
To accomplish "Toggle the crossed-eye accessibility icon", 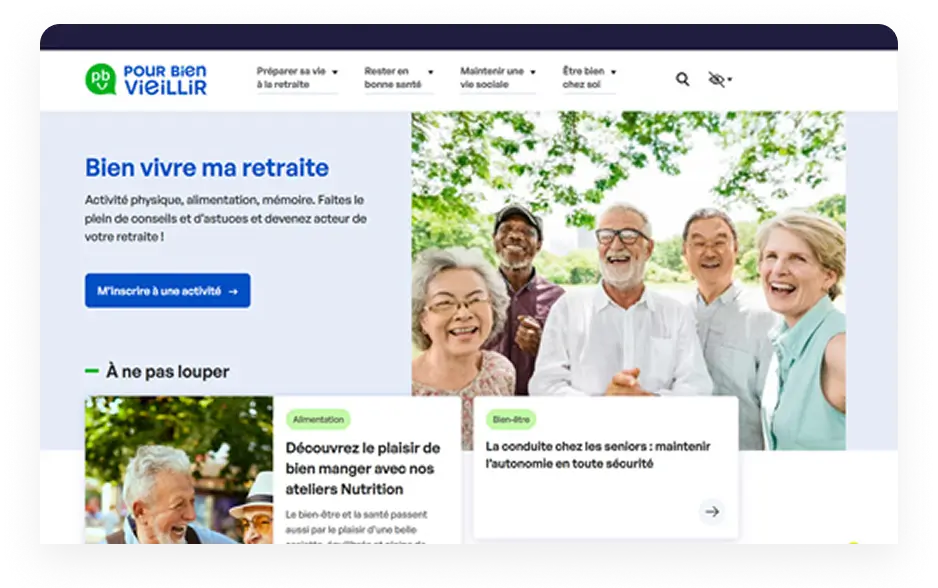I will pos(716,79).
